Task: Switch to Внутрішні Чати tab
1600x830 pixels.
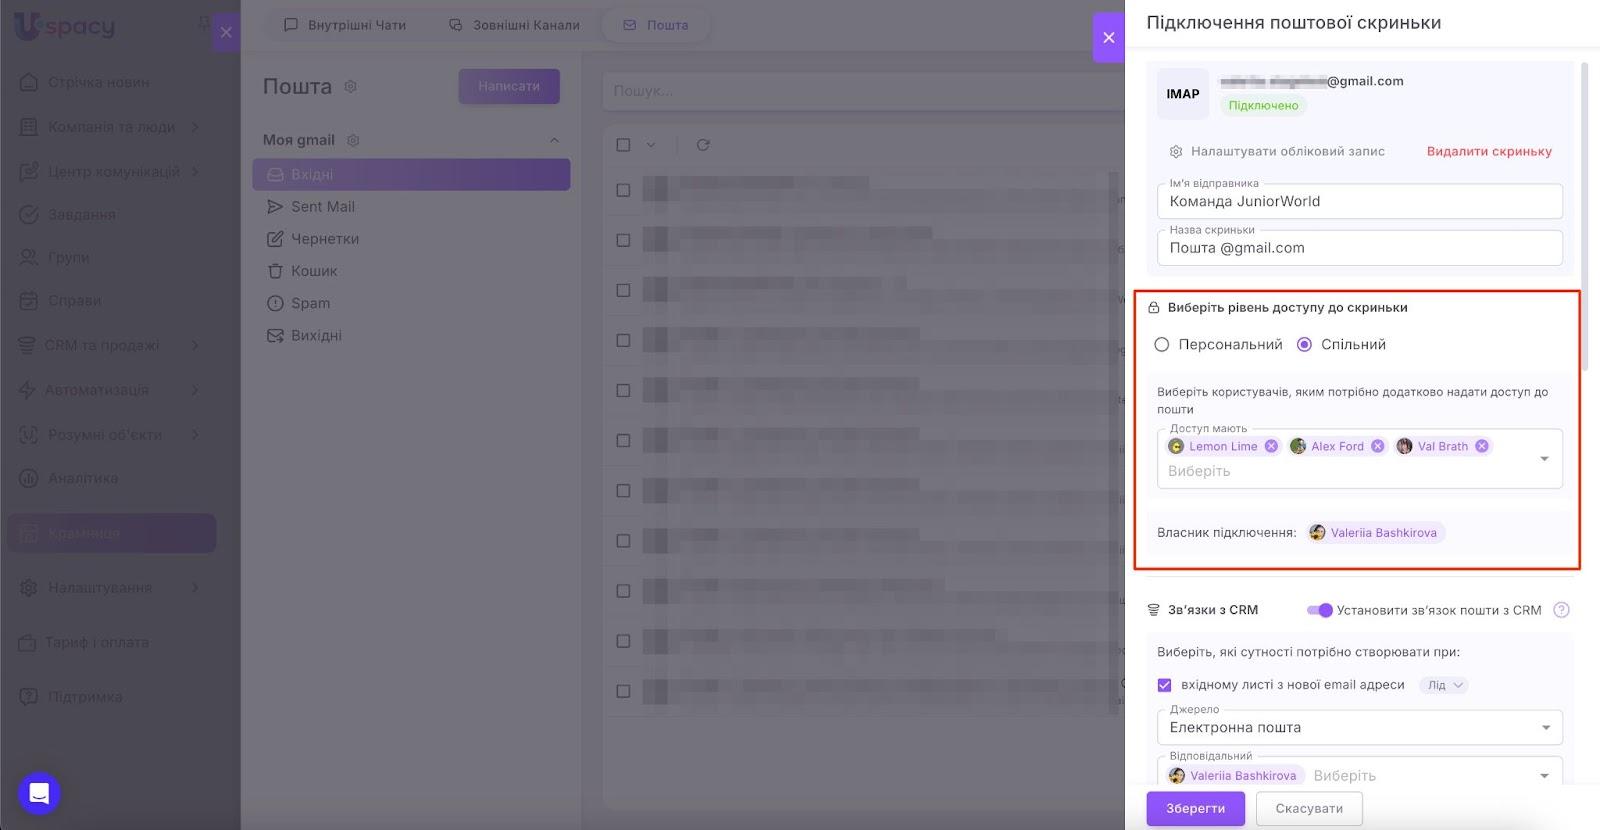Action: (345, 25)
